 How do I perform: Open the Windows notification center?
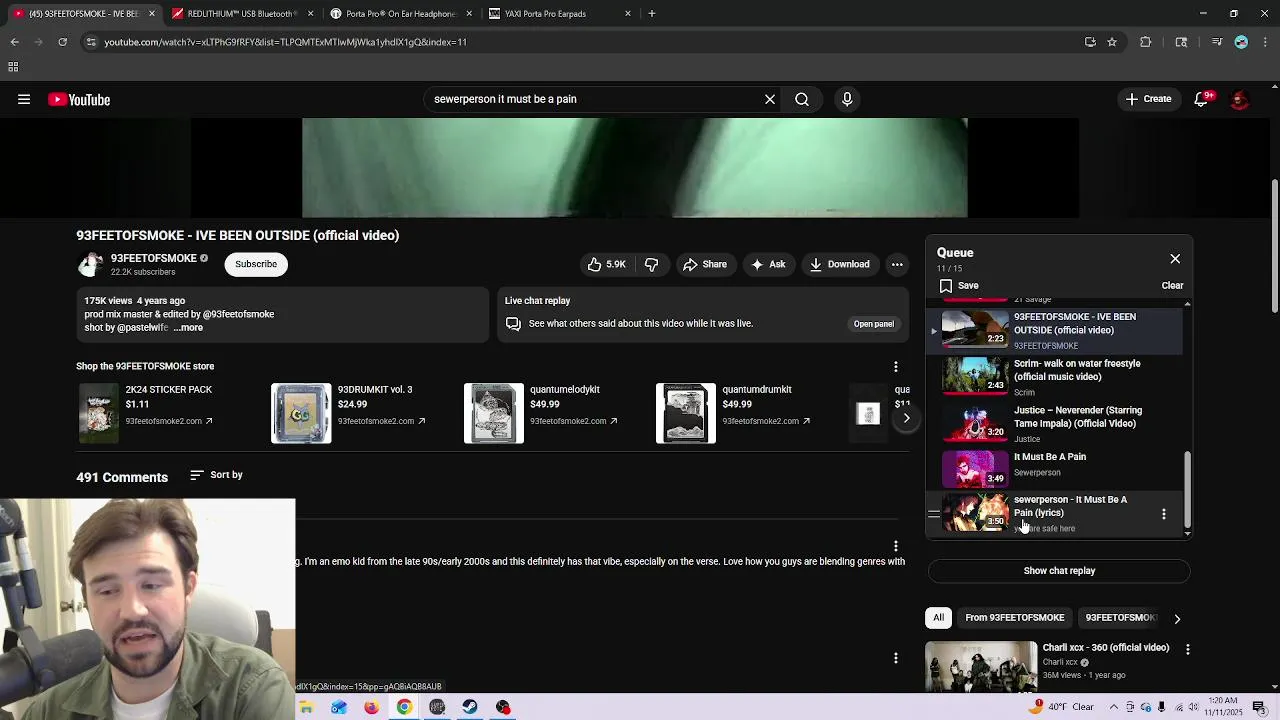1259,707
